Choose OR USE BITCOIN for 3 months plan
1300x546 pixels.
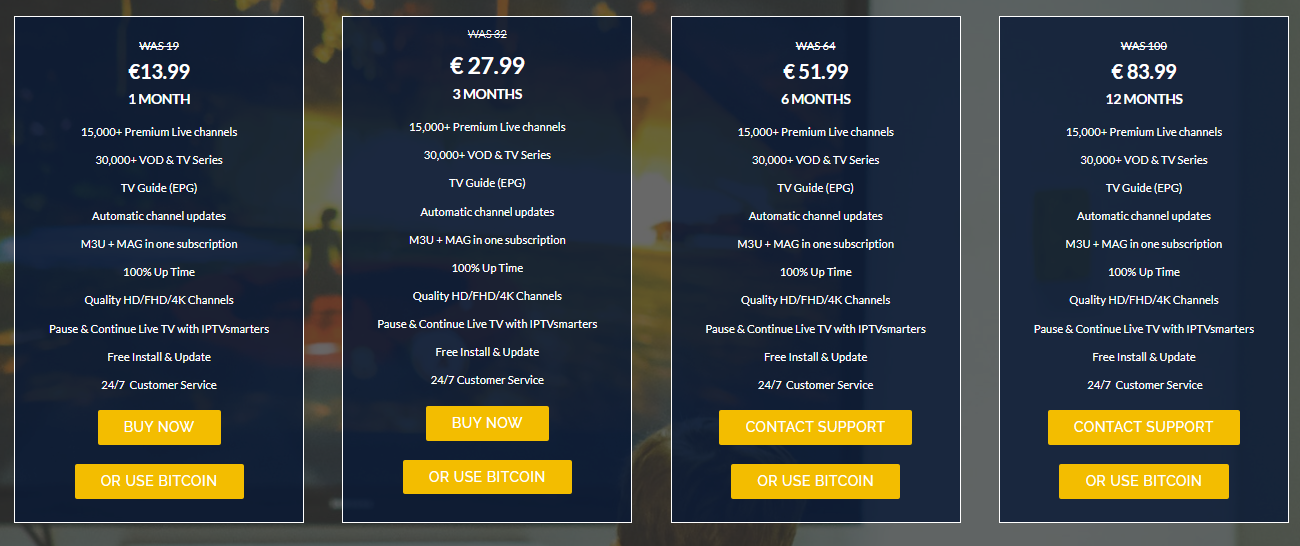tap(487, 477)
